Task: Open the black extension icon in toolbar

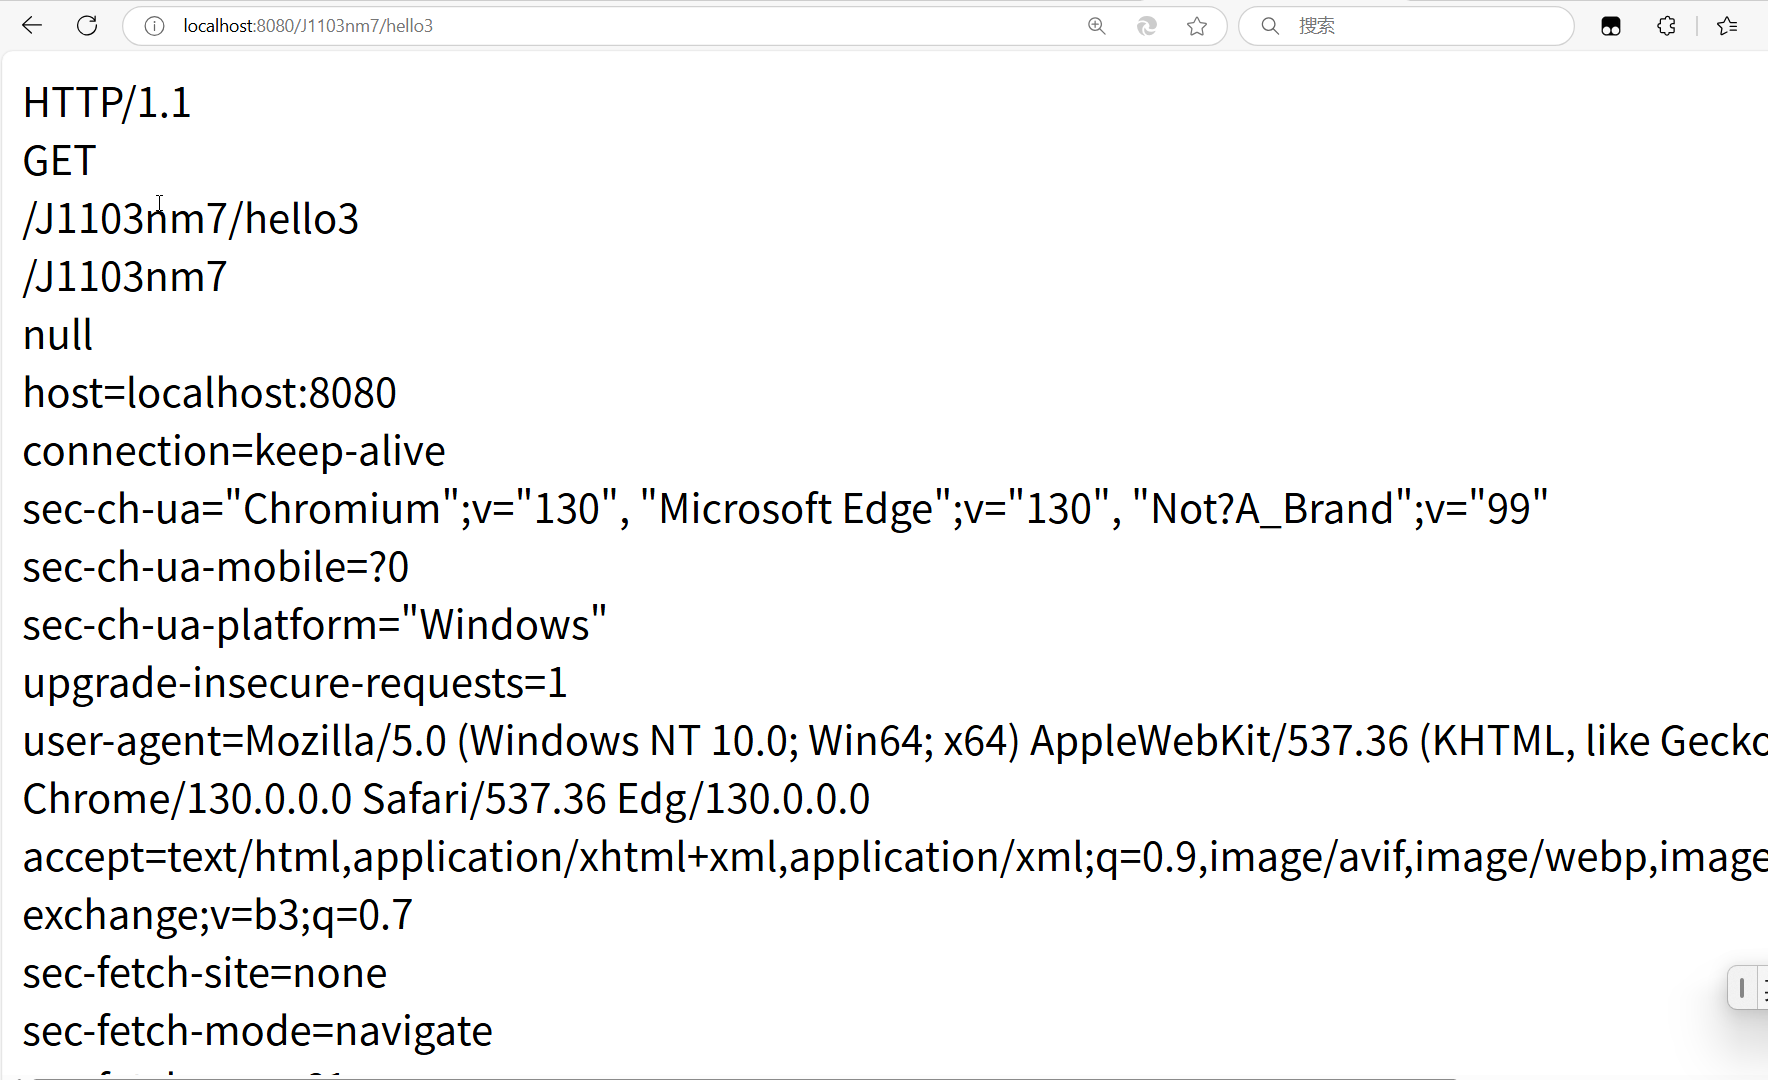Action: coord(1611,26)
